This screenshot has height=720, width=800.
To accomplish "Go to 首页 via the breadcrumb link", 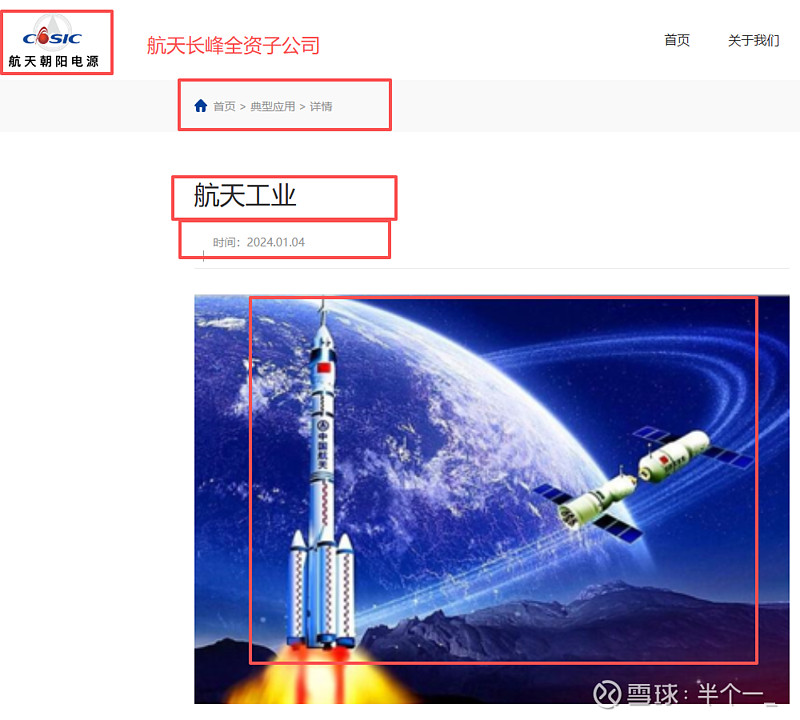I will tap(224, 106).
